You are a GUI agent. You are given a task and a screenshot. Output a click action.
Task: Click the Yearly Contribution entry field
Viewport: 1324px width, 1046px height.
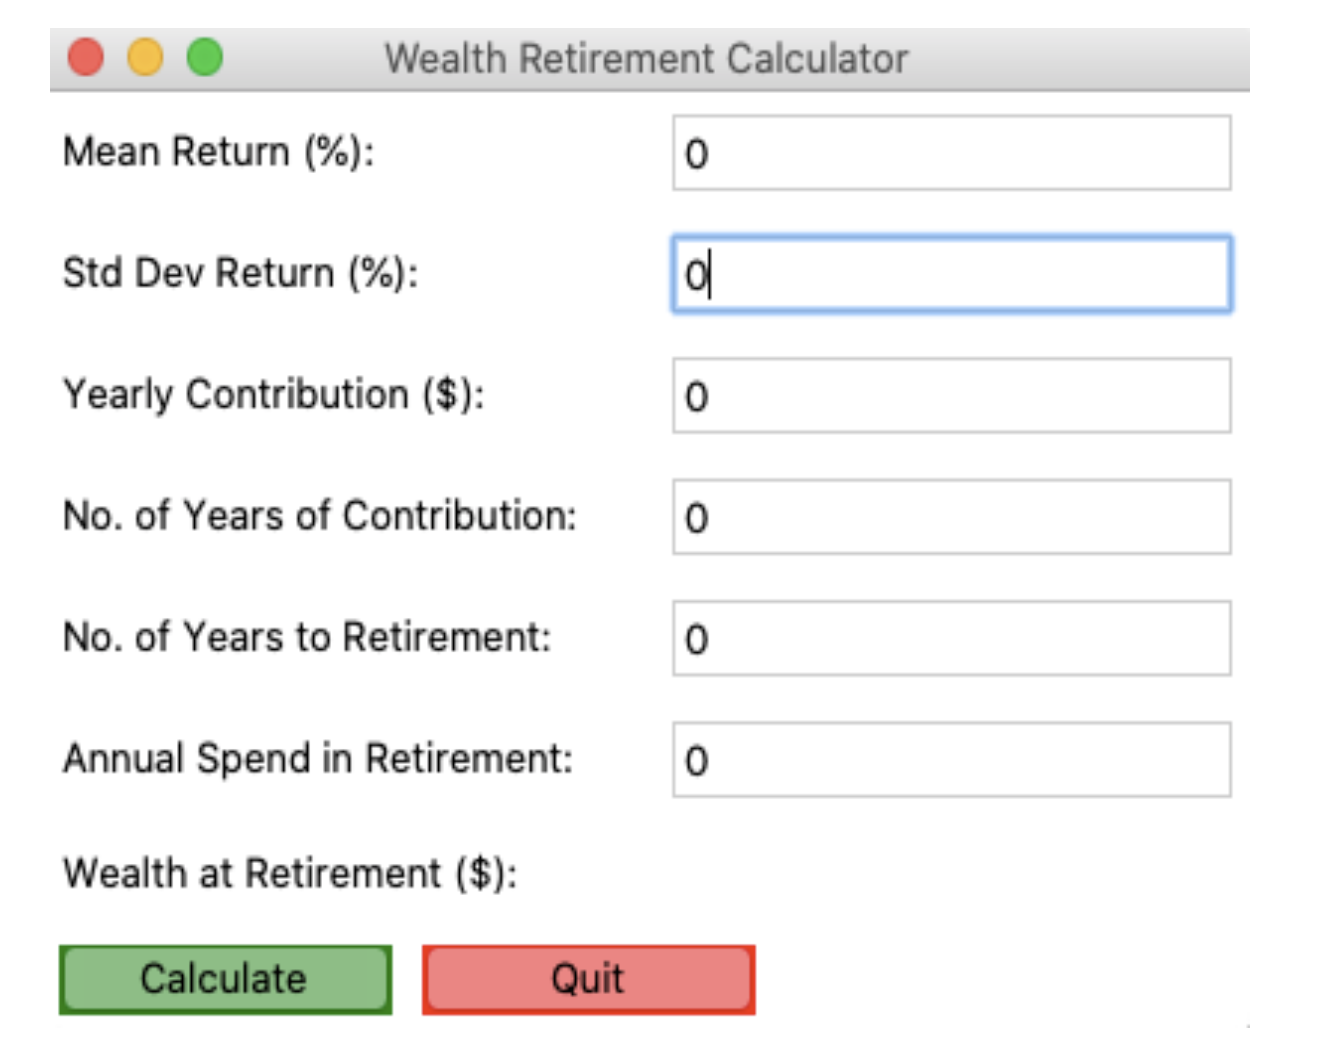[x=950, y=394]
